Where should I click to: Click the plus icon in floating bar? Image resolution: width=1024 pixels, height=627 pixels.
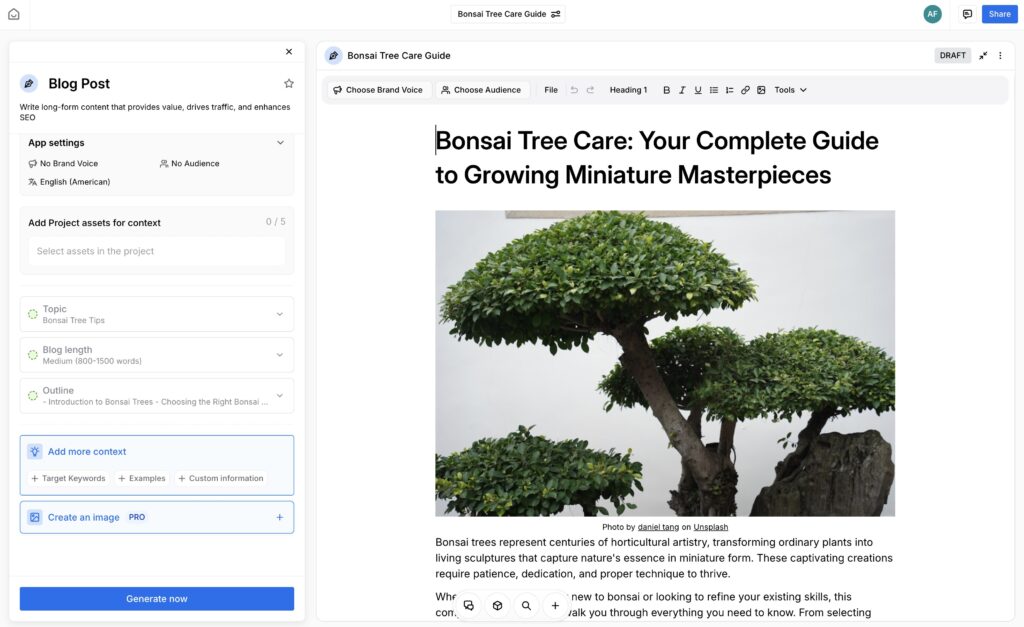coord(554,605)
